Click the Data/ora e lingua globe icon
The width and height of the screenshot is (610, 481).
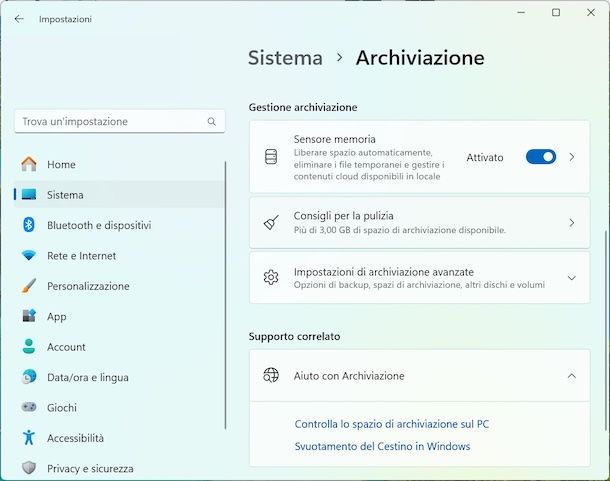tap(29, 377)
